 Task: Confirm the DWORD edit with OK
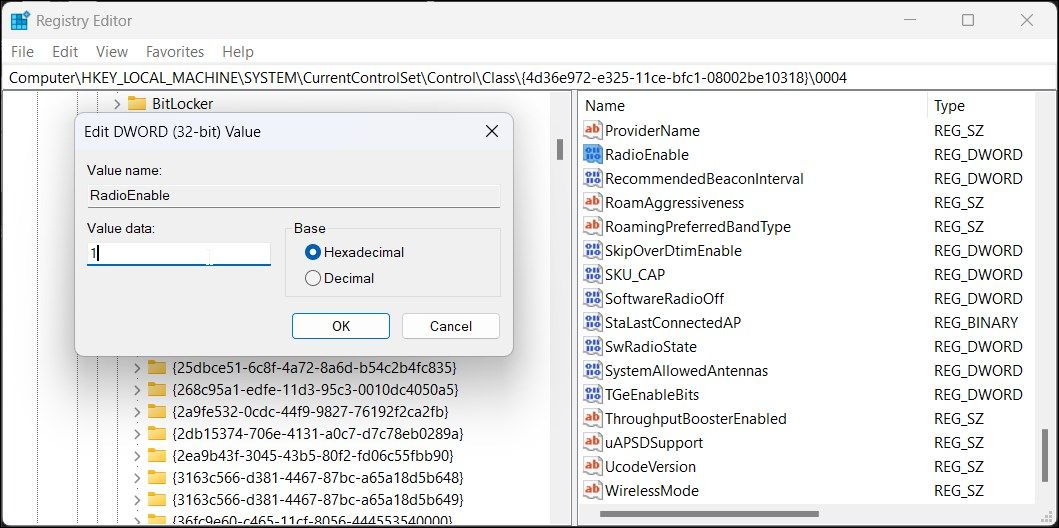(x=341, y=326)
